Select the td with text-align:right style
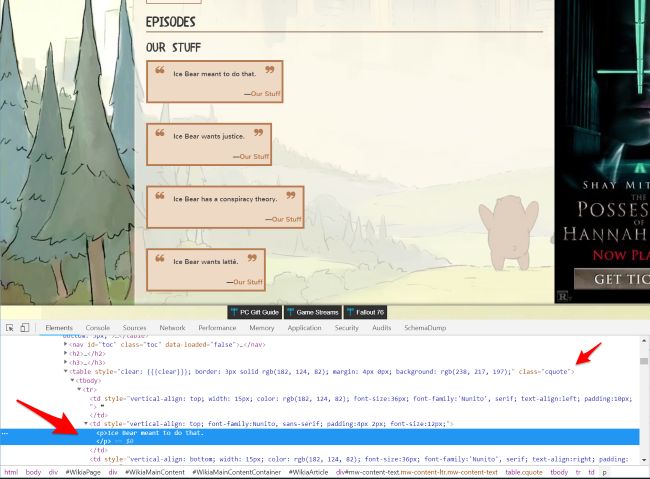 click(x=359, y=459)
